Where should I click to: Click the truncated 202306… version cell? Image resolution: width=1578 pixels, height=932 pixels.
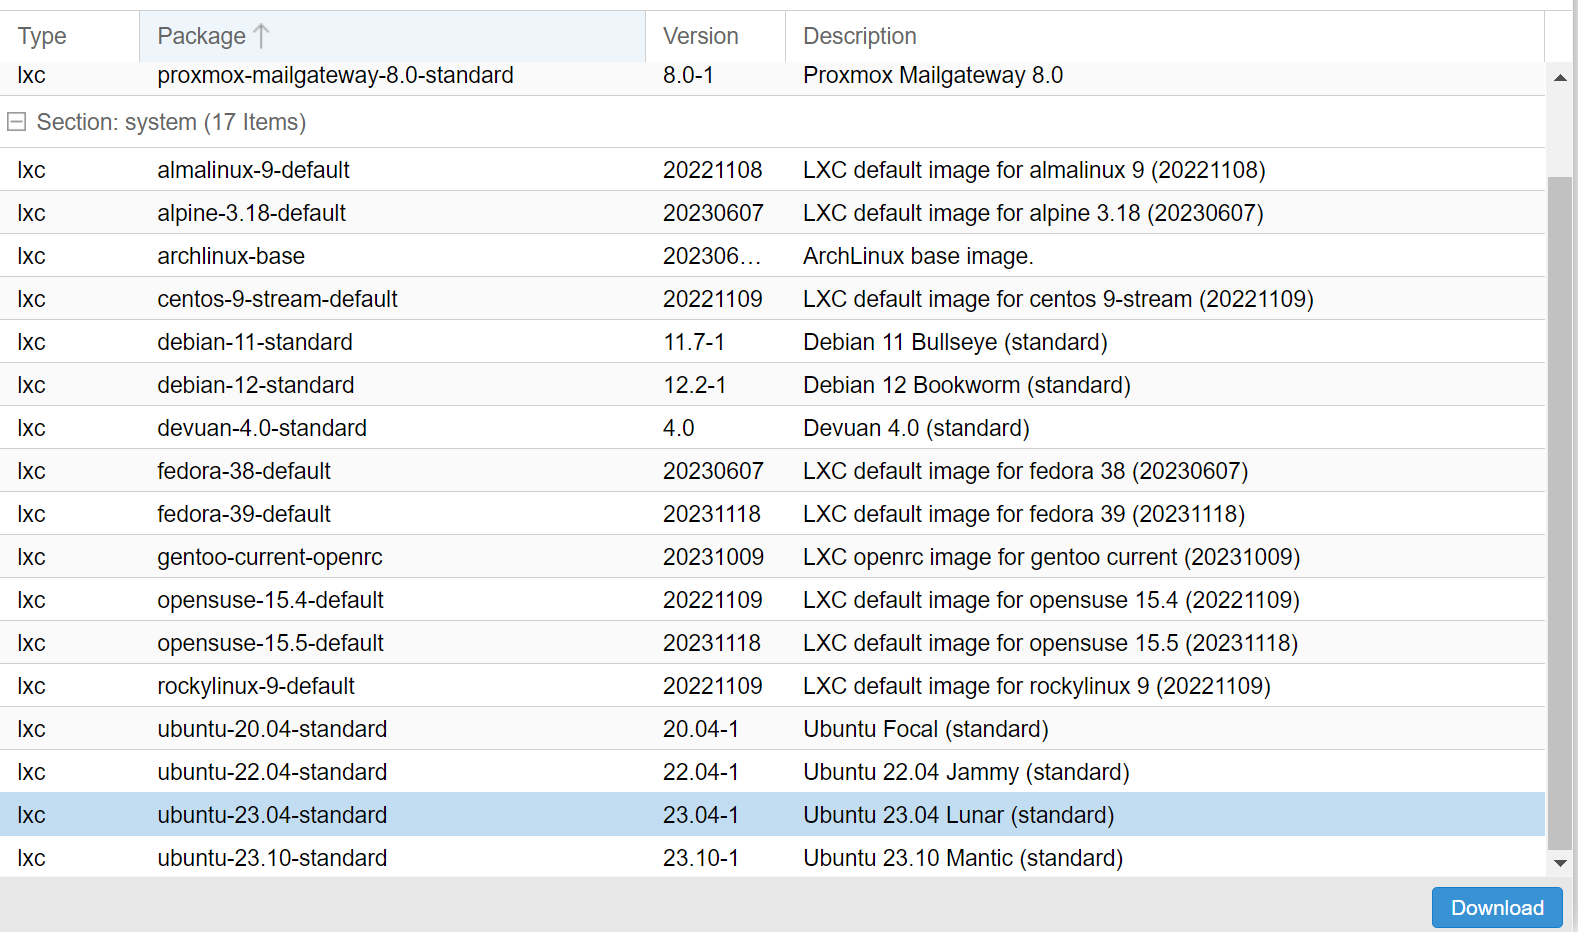715,256
